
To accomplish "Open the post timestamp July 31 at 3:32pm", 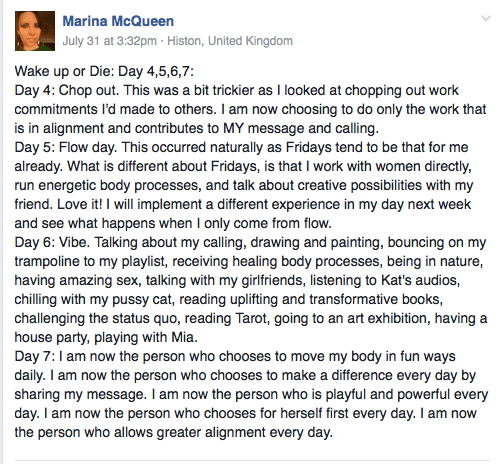I will click(x=110, y=41).
